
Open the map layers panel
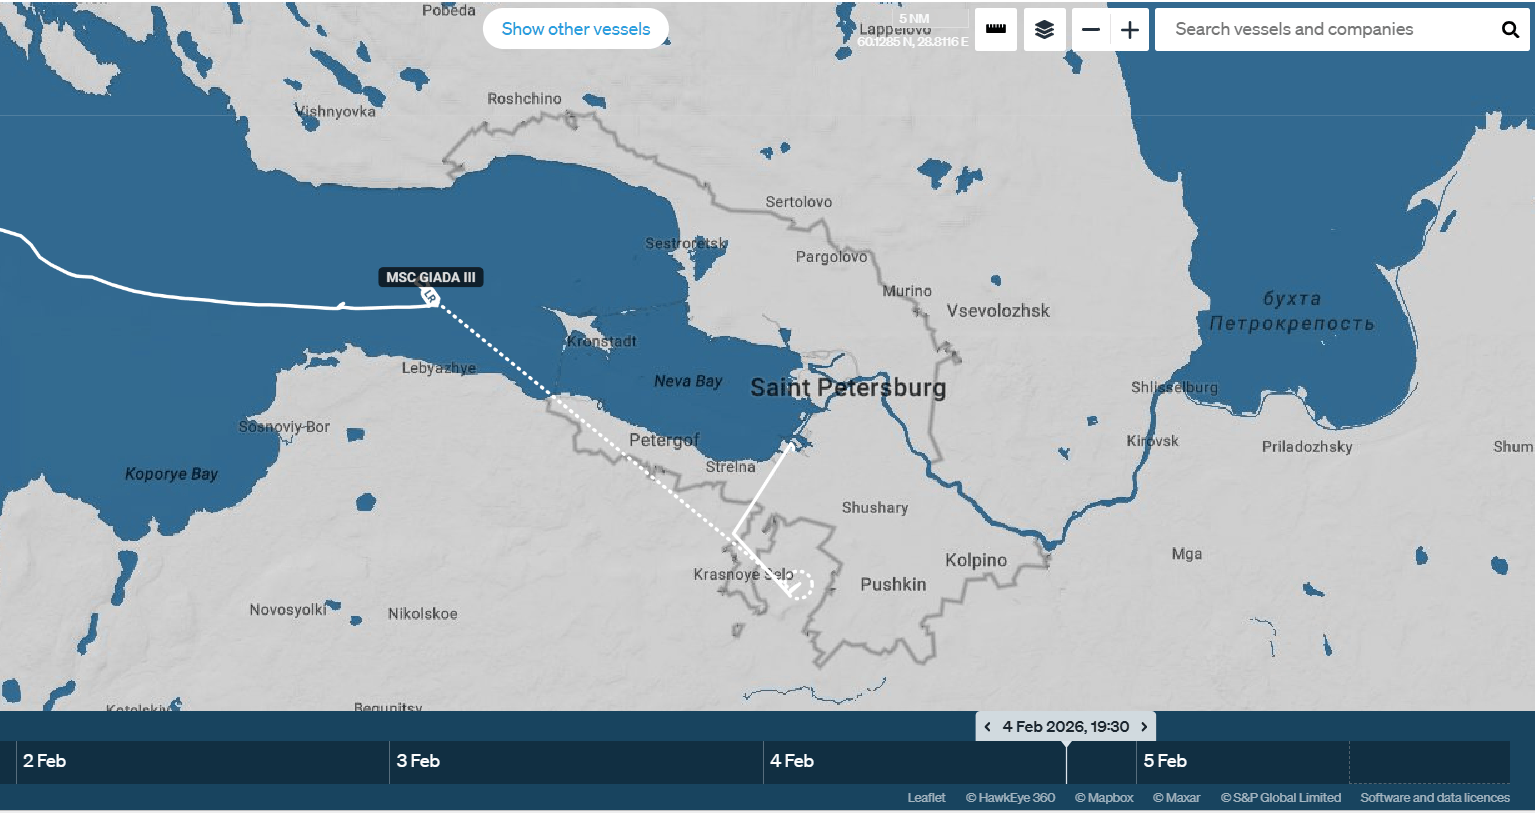pos(1044,30)
